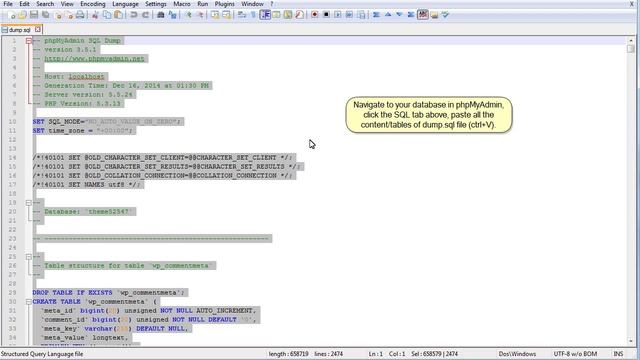This screenshot has width=640, height=360.
Task: Click the Function List toolbar icon
Action: 299,15
